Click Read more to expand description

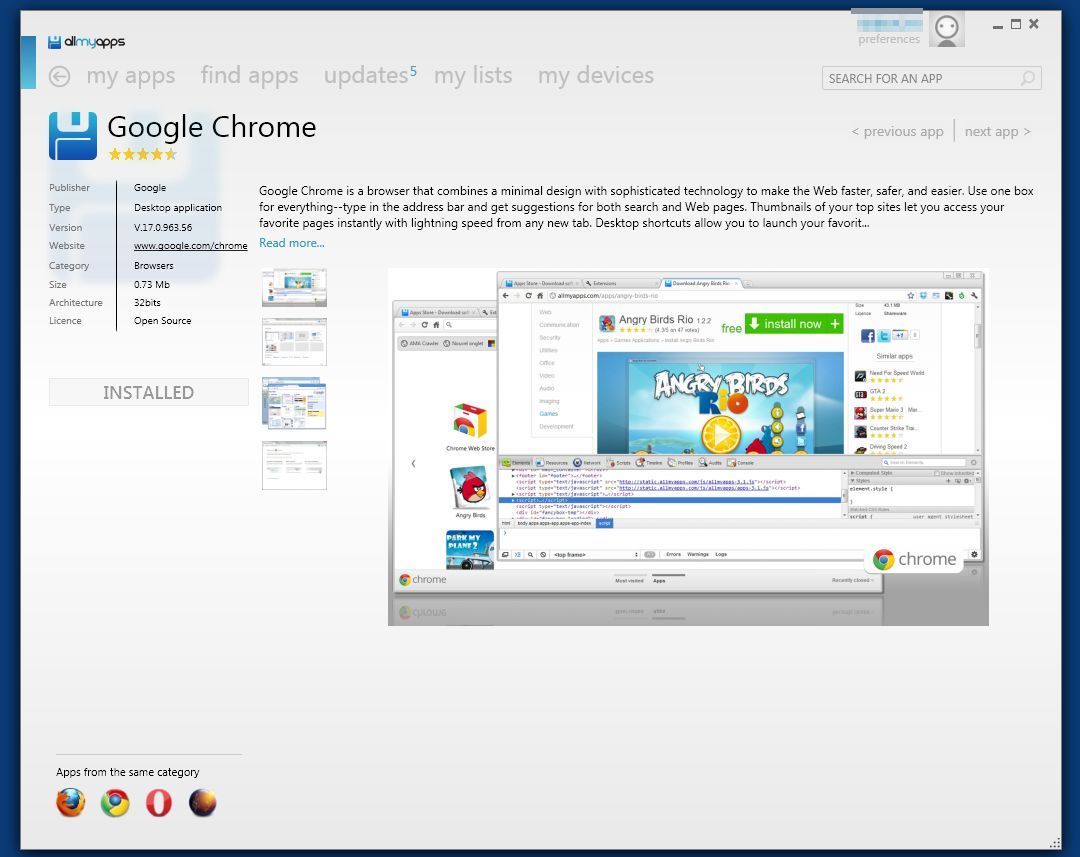291,243
